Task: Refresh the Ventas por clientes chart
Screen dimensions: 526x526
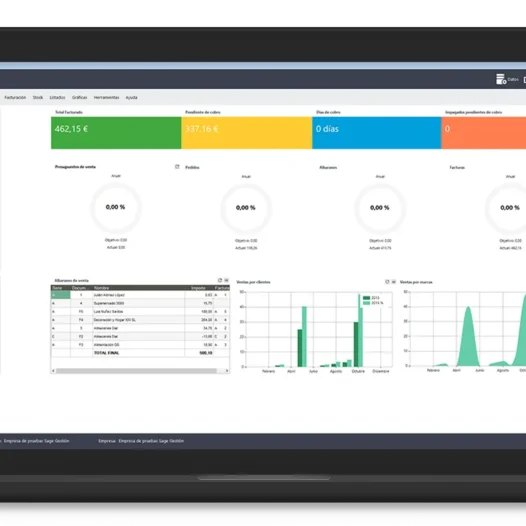Action: (387, 282)
